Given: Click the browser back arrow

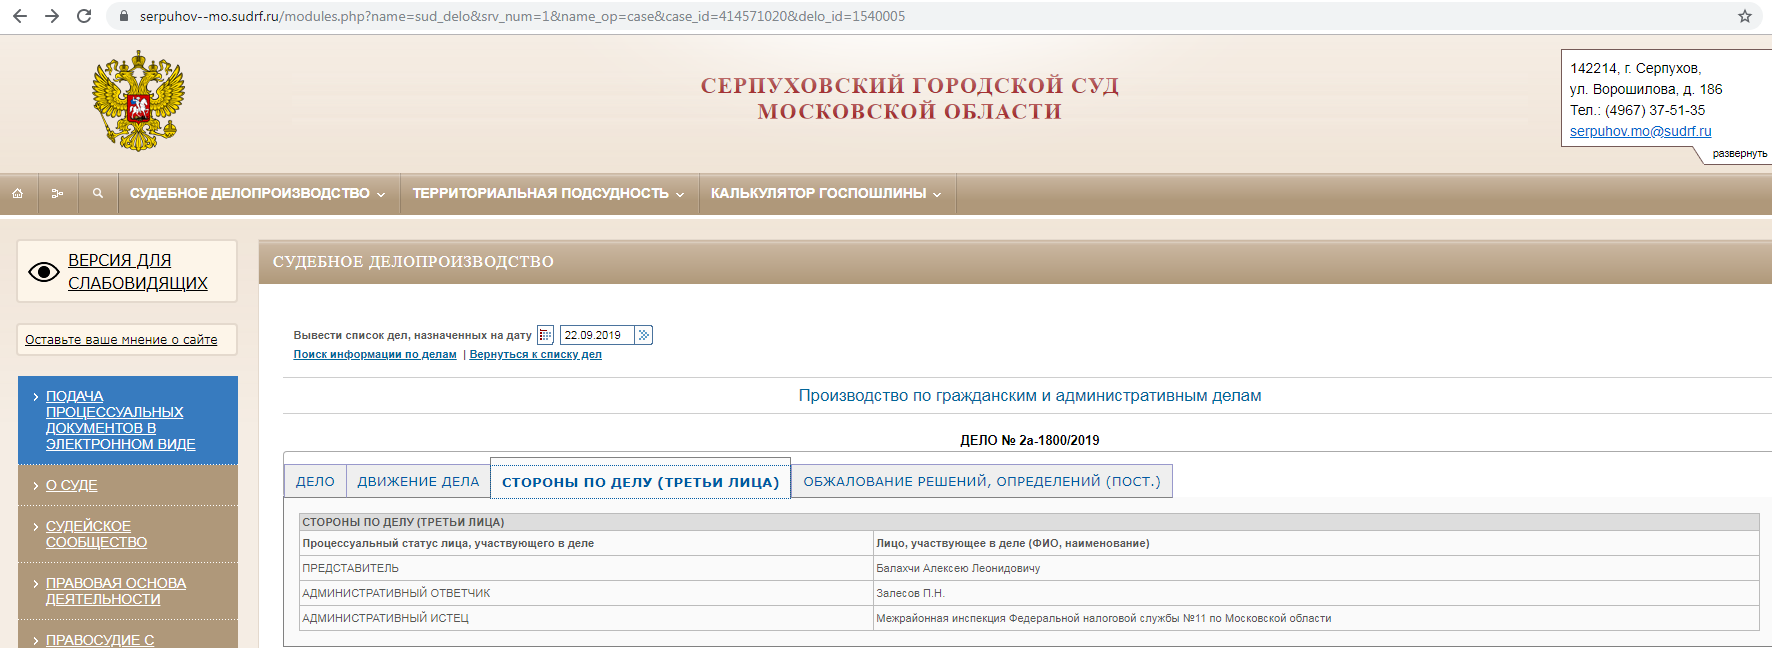Looking at the screenshot, I should (x=20, y=16).
